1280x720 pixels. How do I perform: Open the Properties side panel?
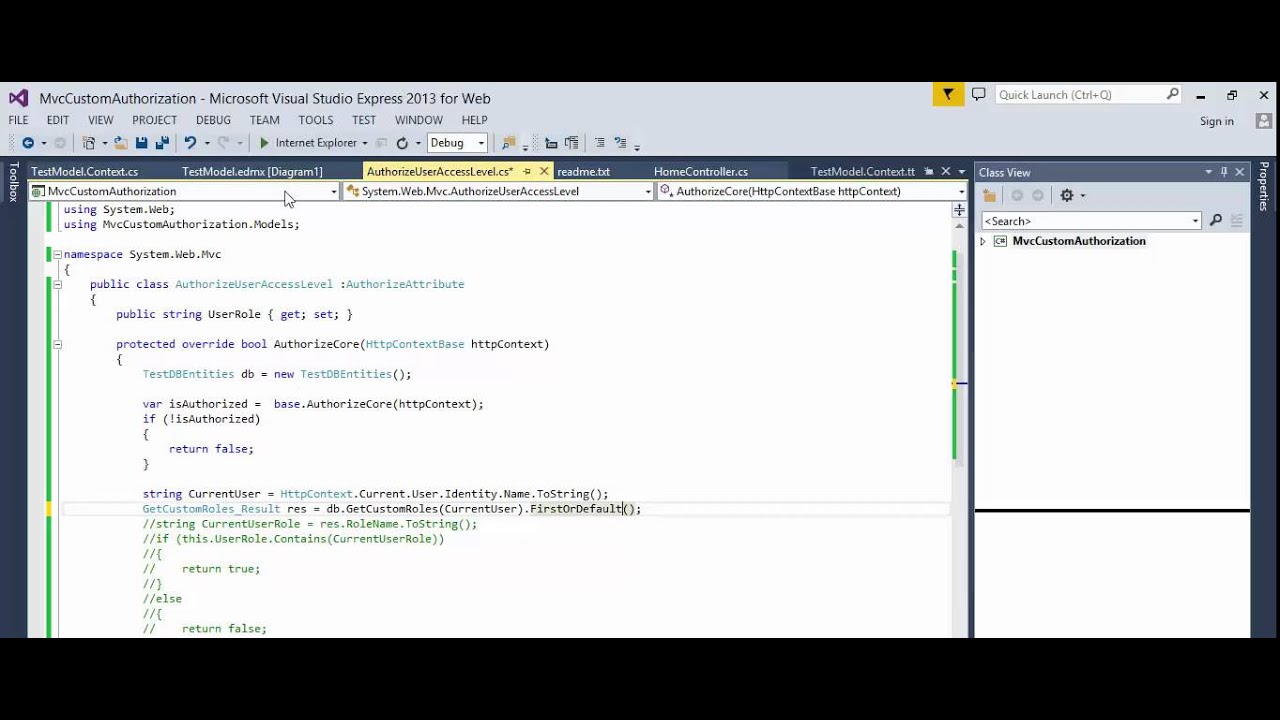click(x=1264, y=187)
